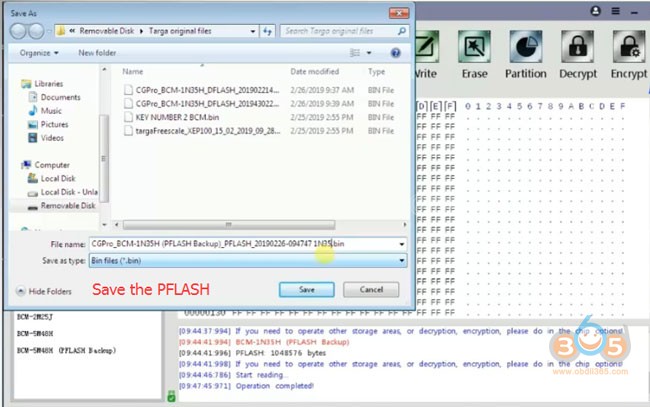Click the green status icon in log panel
650x407 pixels.
click(171, 396)
